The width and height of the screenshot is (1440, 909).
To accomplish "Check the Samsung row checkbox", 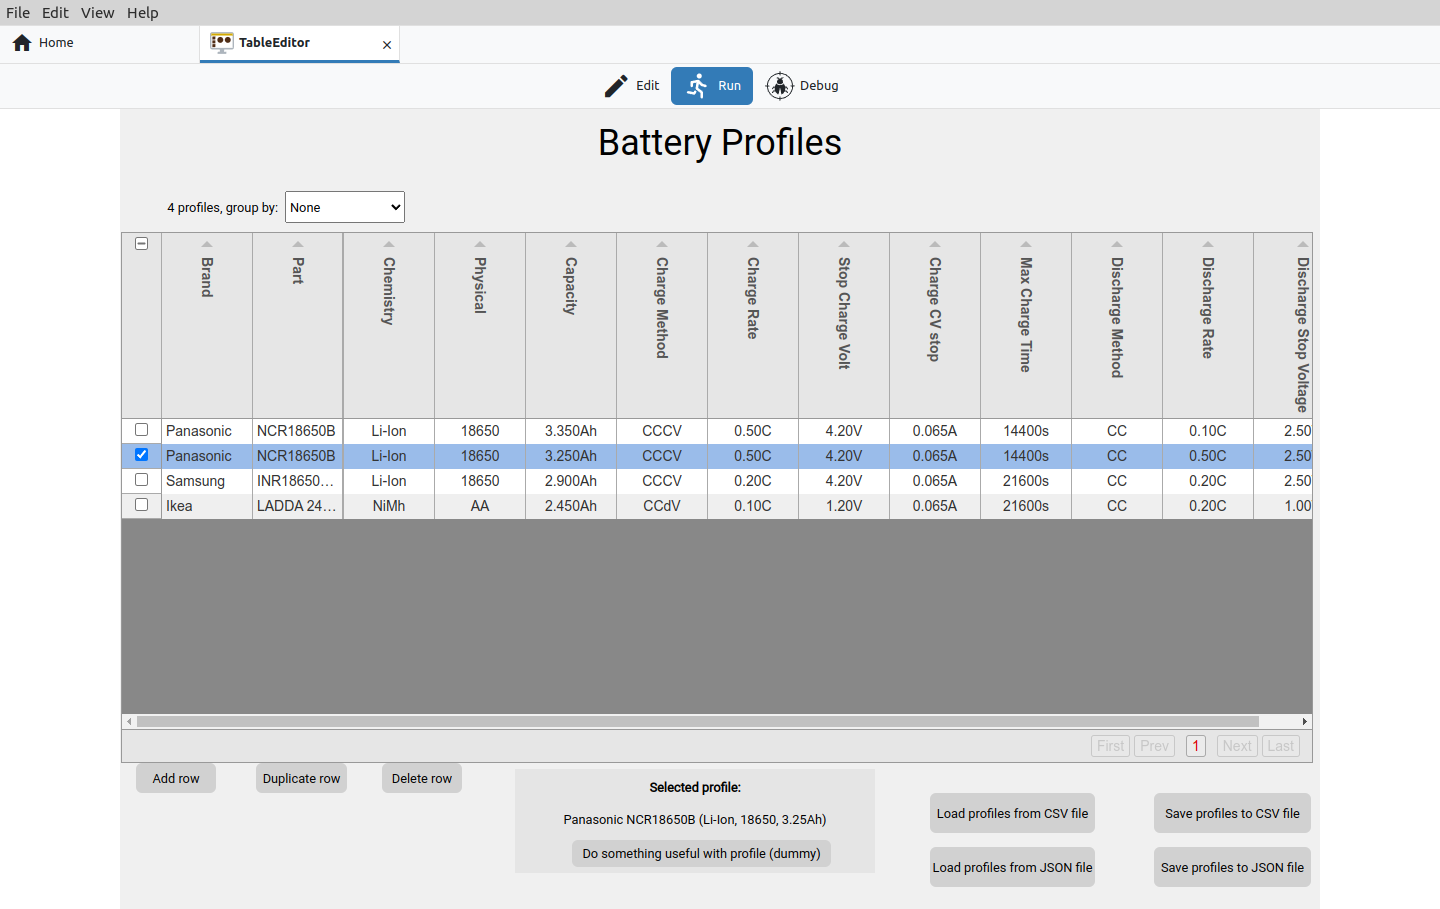I will click(142, 480).
